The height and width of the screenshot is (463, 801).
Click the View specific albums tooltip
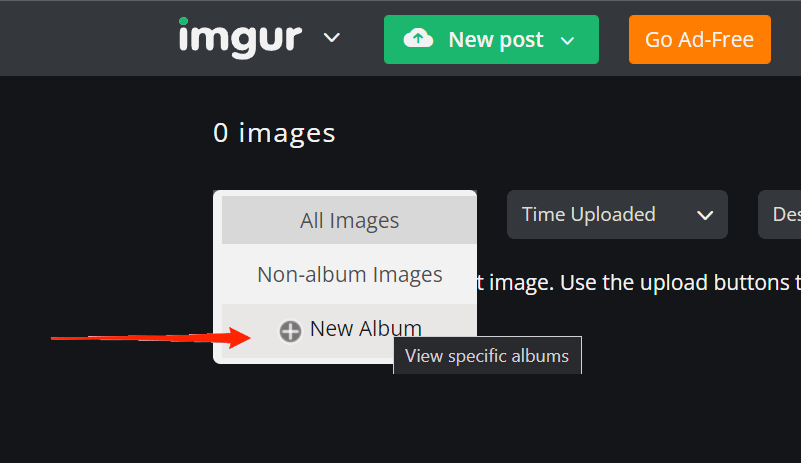[487, 356]
